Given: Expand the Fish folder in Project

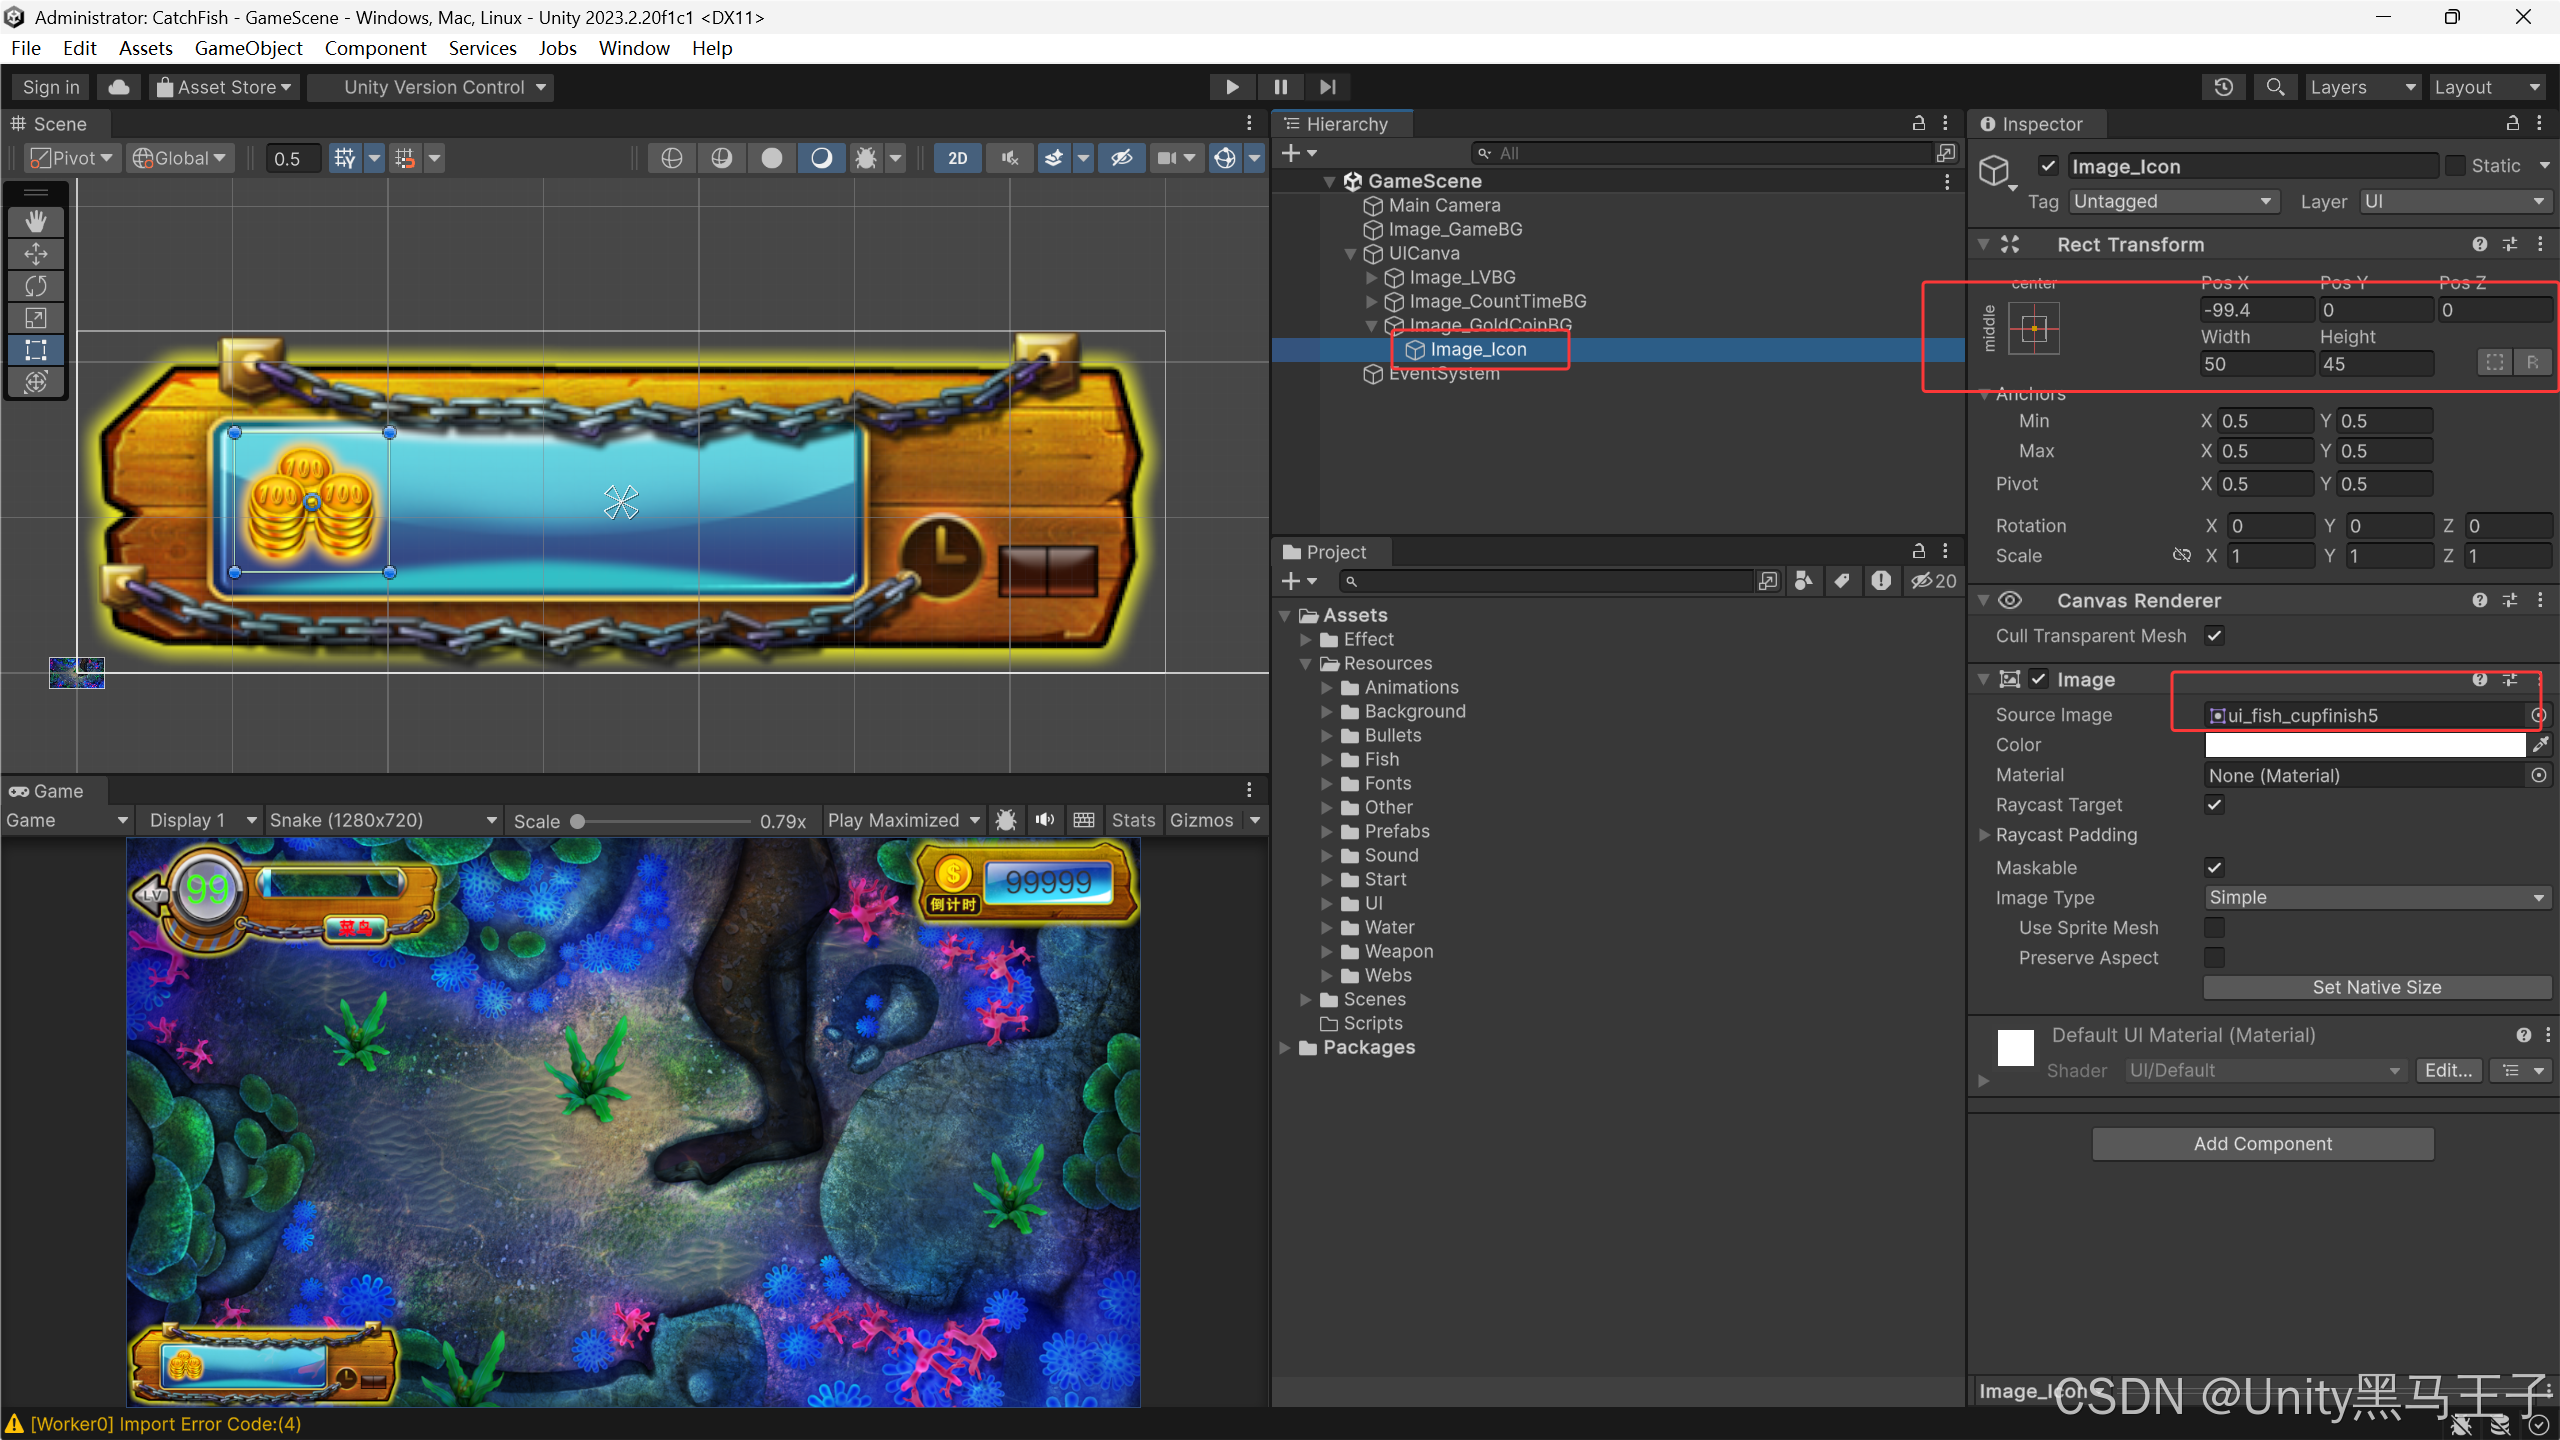Looking at the screenshot, I should coord(1327,760).
